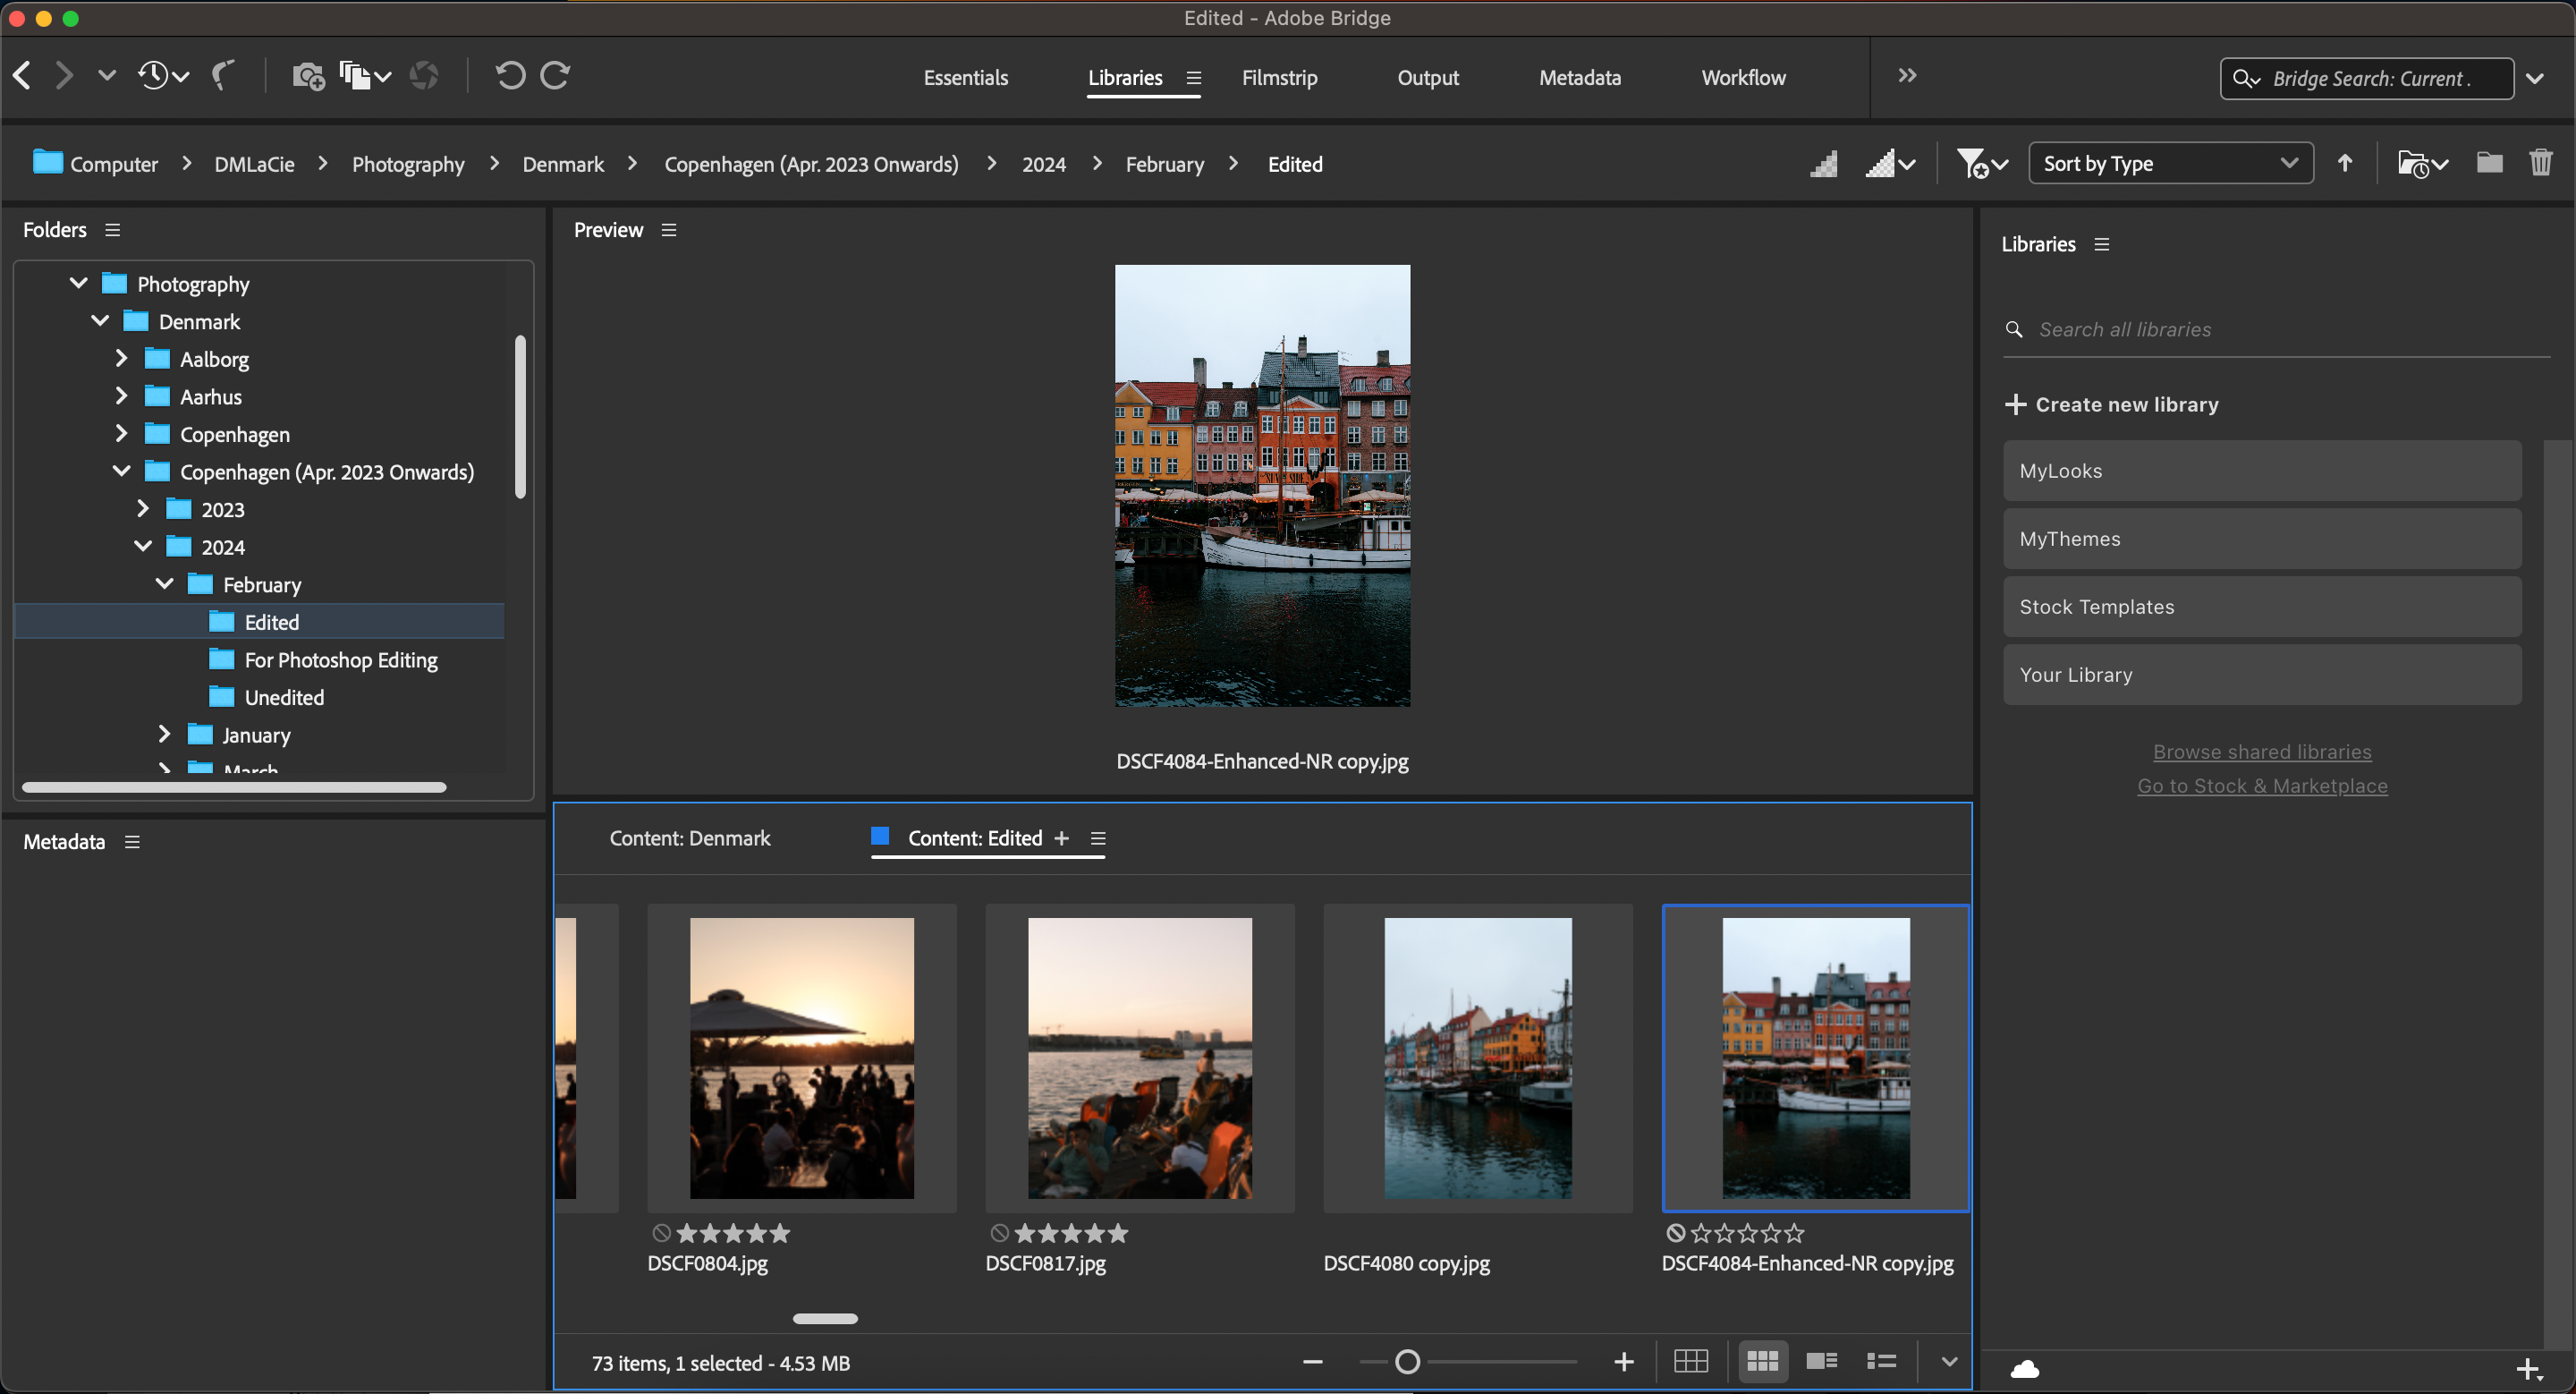
Task: Switch to the Filmstrip workspace tab
Action: click(x=1280, y=77)
